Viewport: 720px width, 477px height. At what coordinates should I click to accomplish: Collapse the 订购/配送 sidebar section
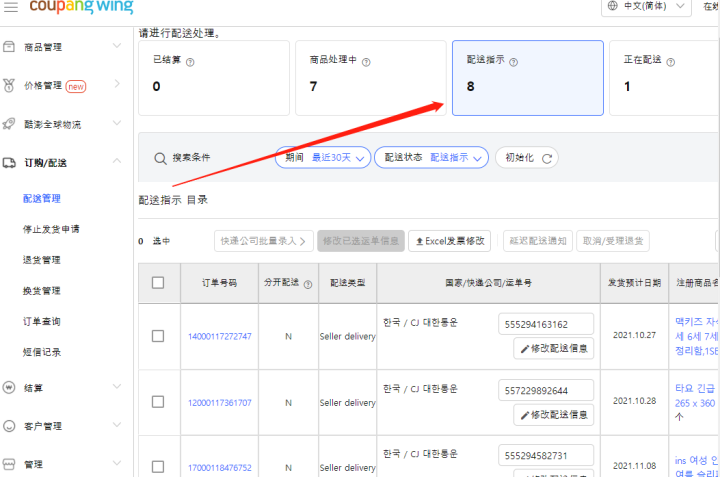coord(117,161)
